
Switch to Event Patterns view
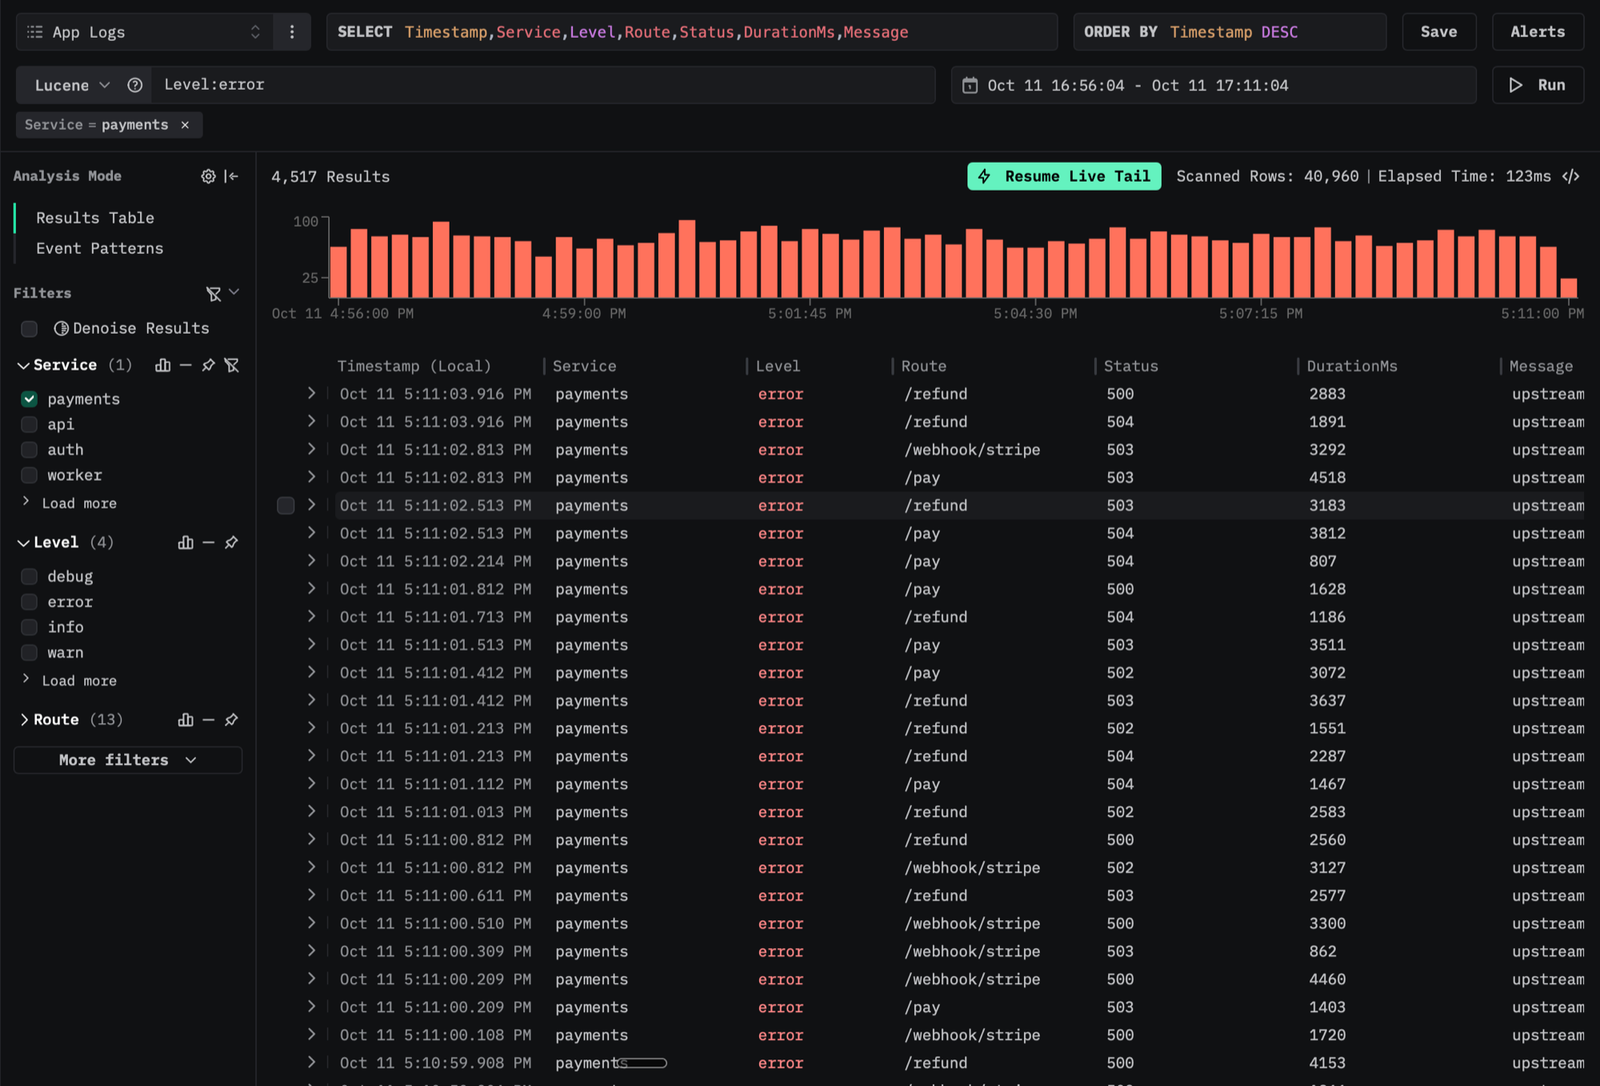(99, 248)
